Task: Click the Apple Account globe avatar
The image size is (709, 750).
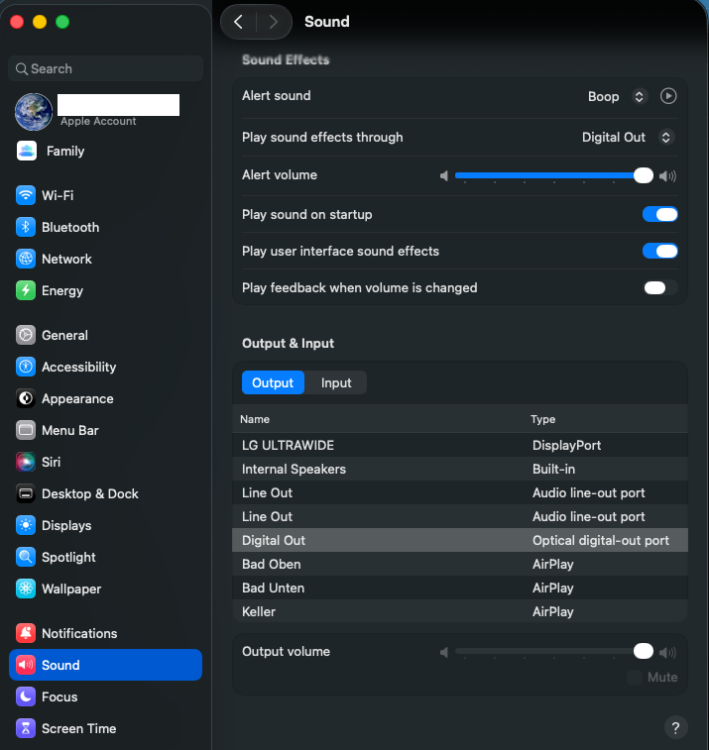Action: (x=33, y=112)
